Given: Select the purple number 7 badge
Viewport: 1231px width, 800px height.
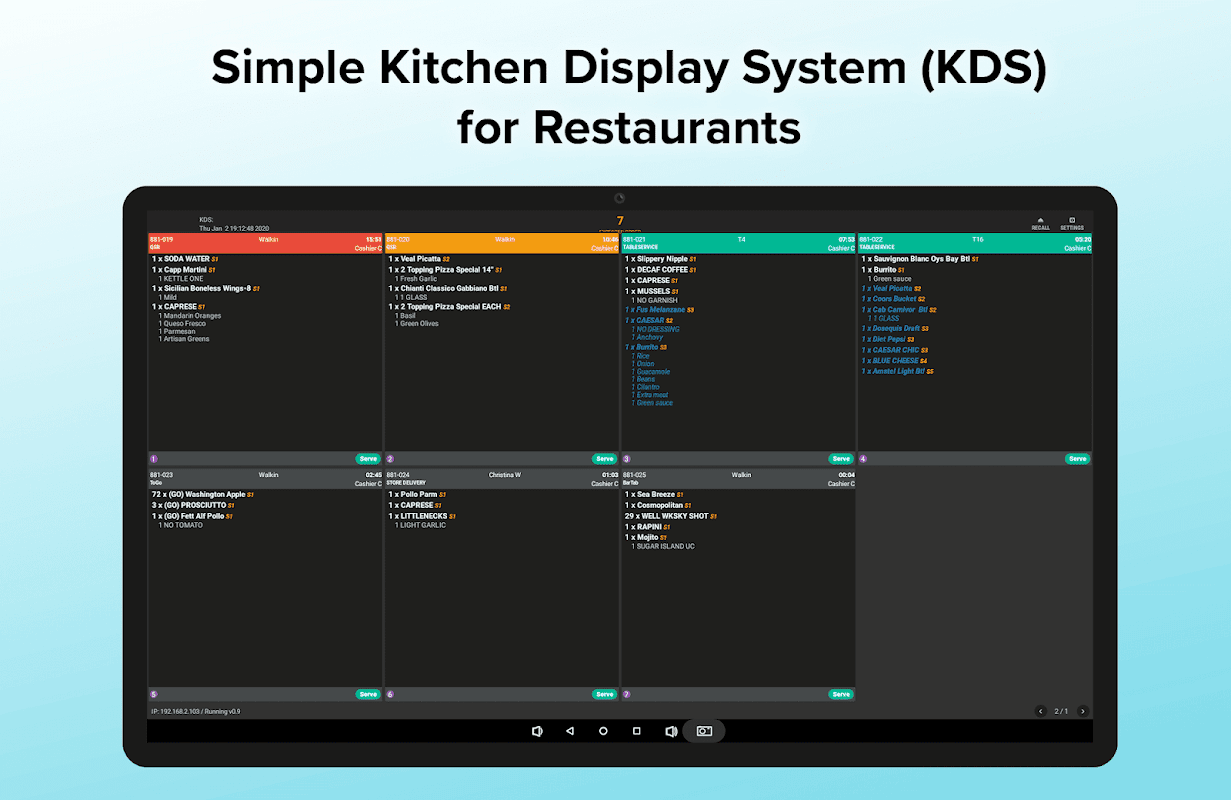Looking at the screenshot, I should [x=627, y=694].
